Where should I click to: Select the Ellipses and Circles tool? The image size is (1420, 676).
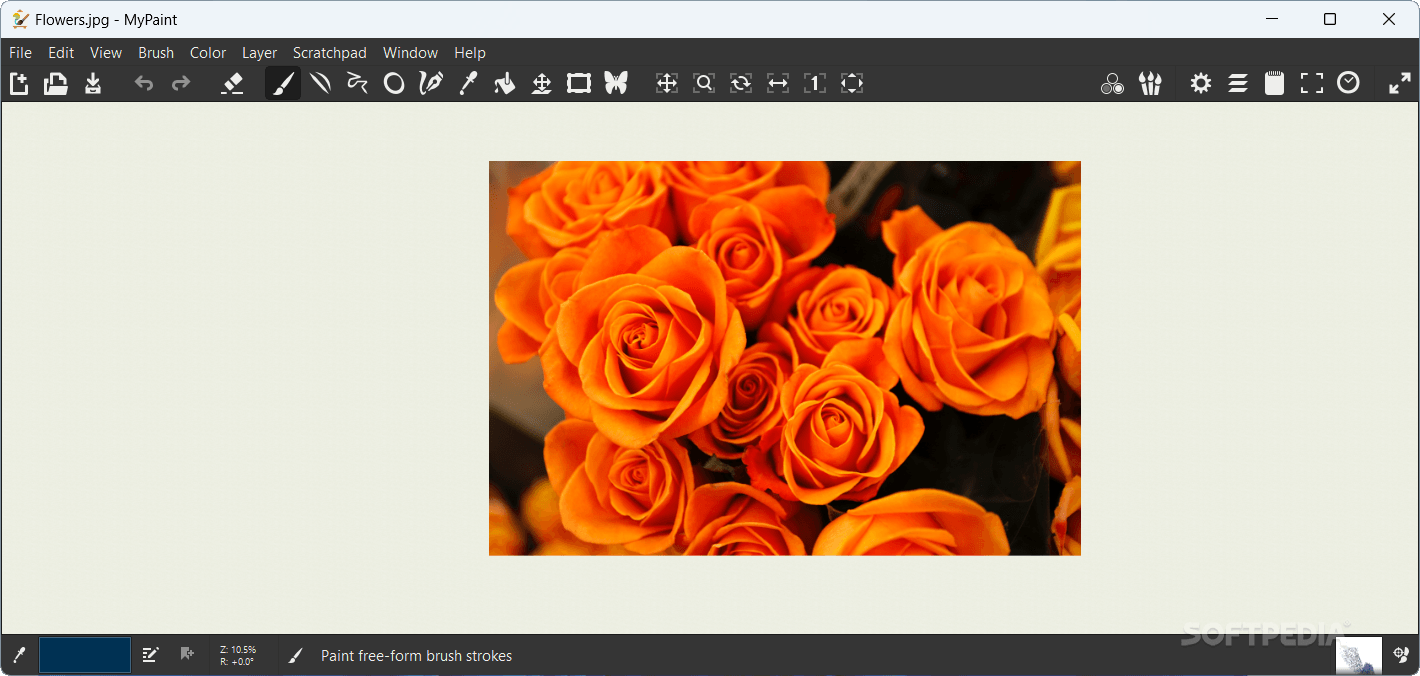[x=394, y=83]
